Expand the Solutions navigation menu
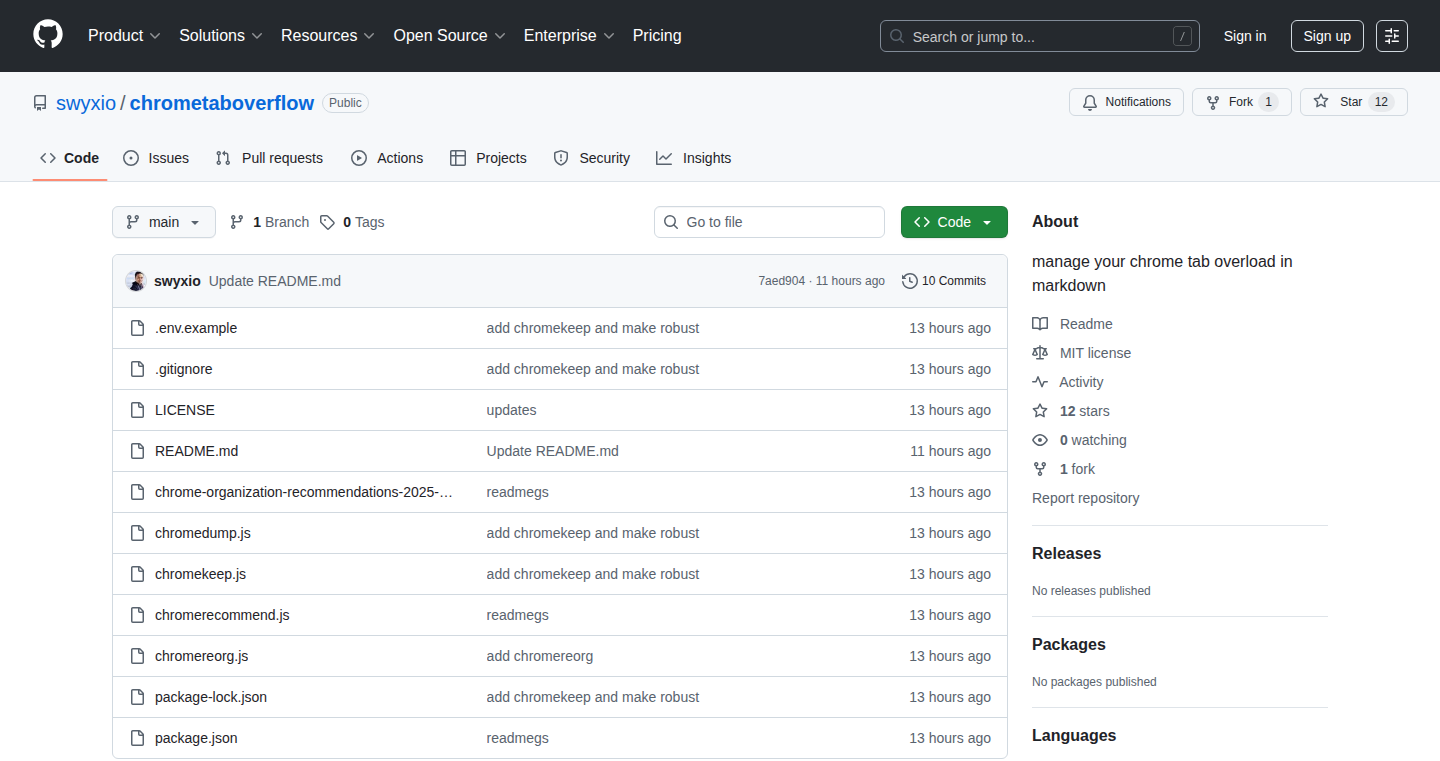Screen dimensions: 1440x761 tap(221, 36)
